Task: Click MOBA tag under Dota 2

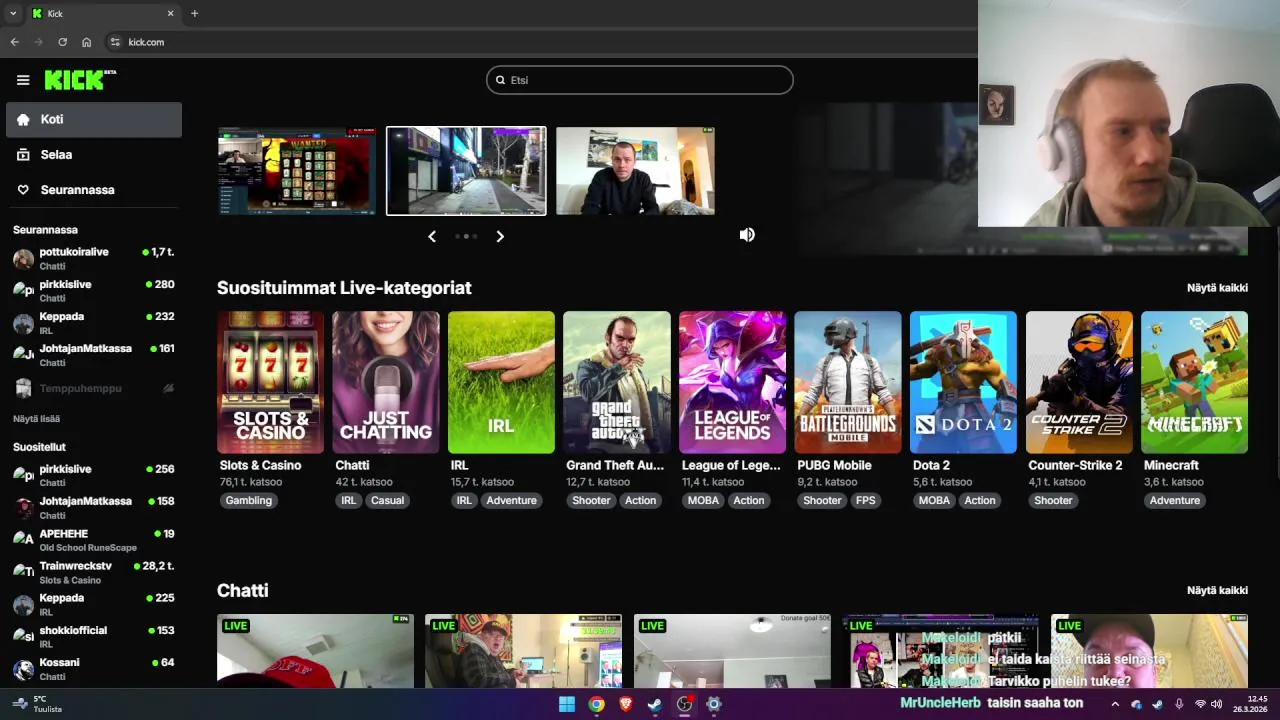Action: [x=934, y=501]
